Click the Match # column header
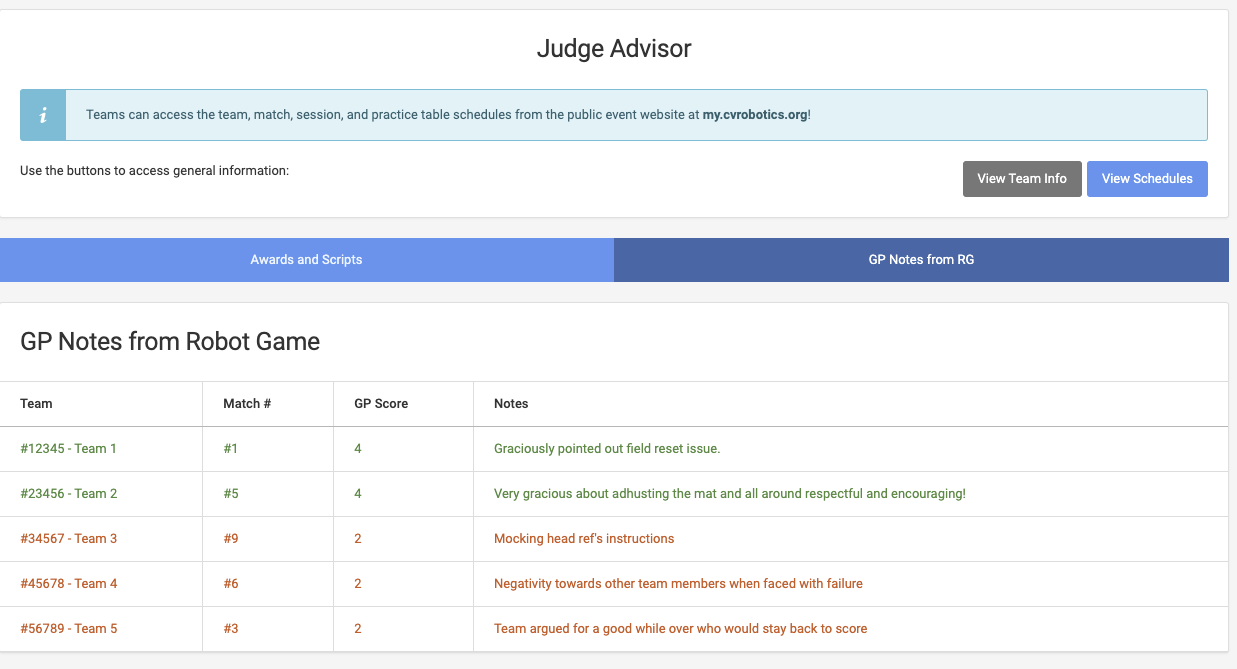 tap(247, 404)
